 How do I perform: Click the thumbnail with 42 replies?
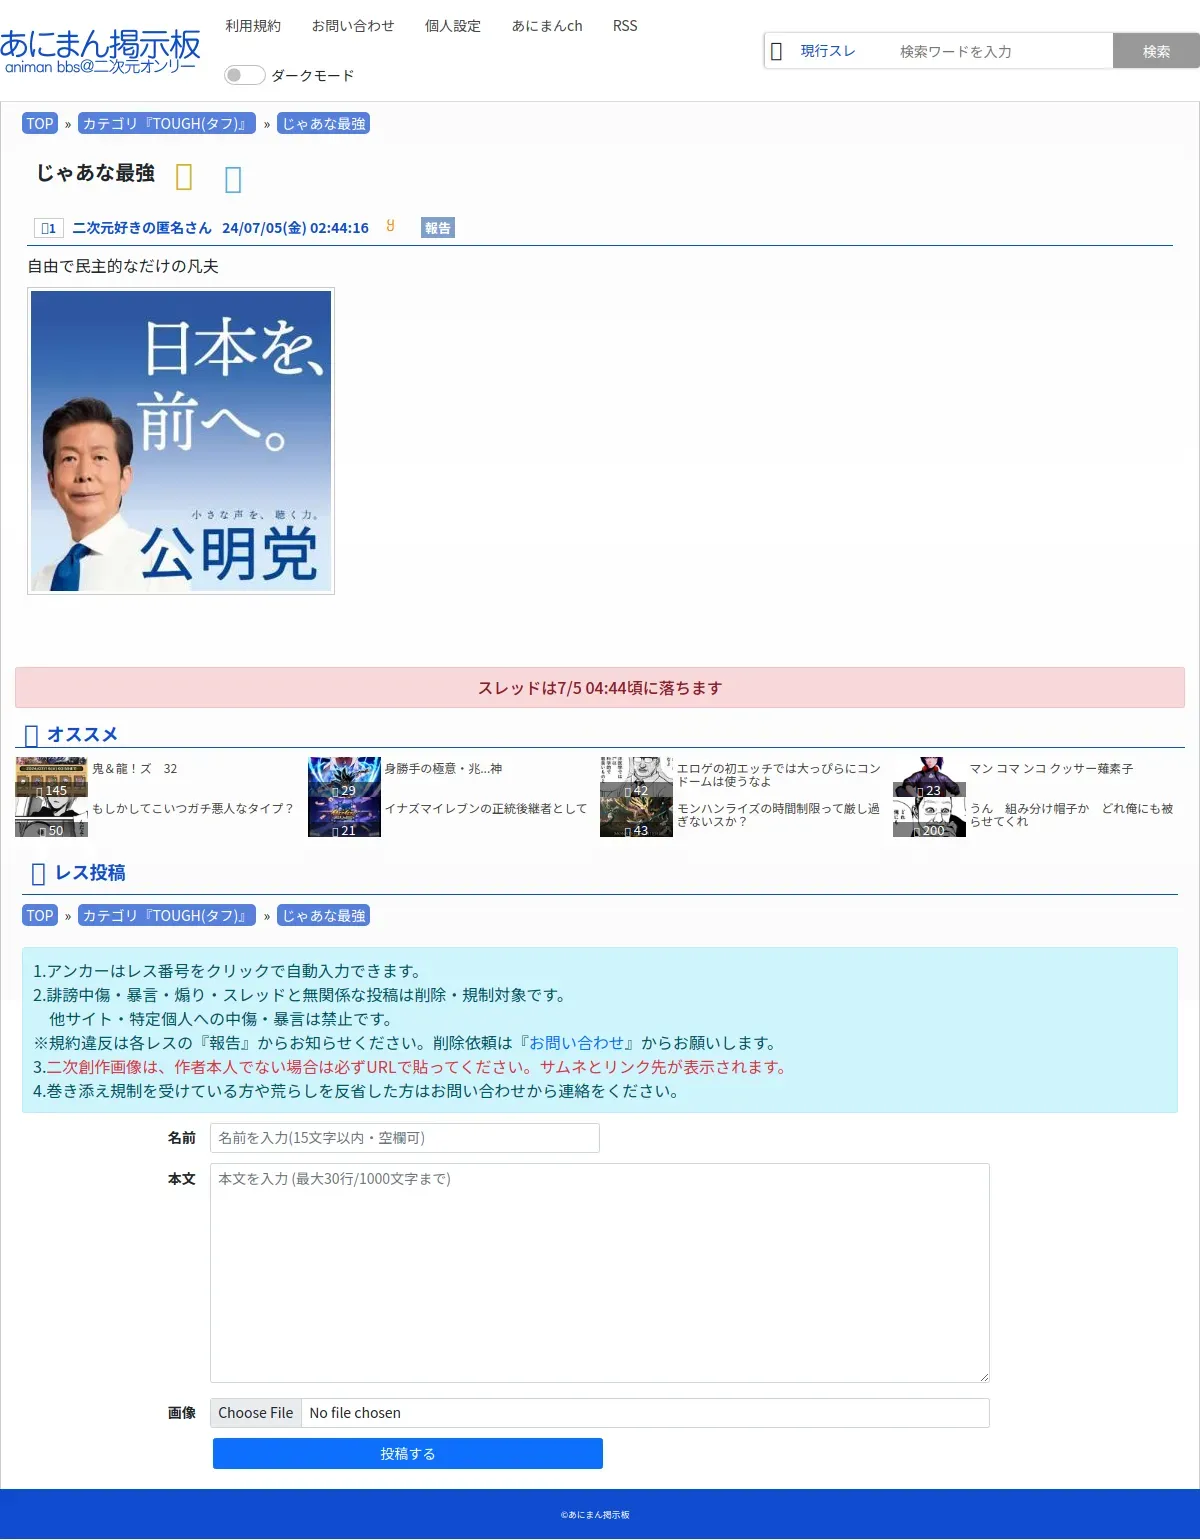tap(636, 777)
